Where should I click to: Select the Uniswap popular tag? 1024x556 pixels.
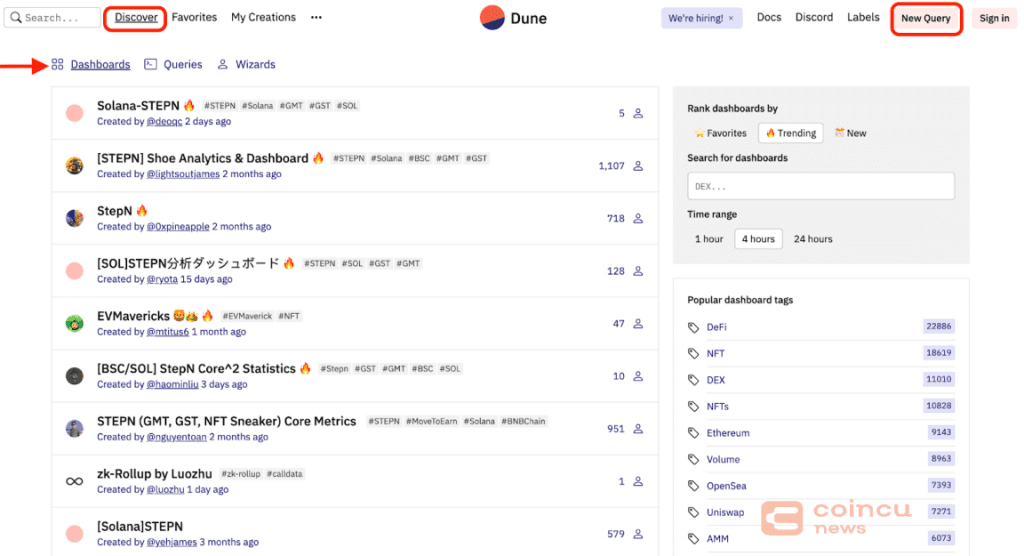[725, 512]
